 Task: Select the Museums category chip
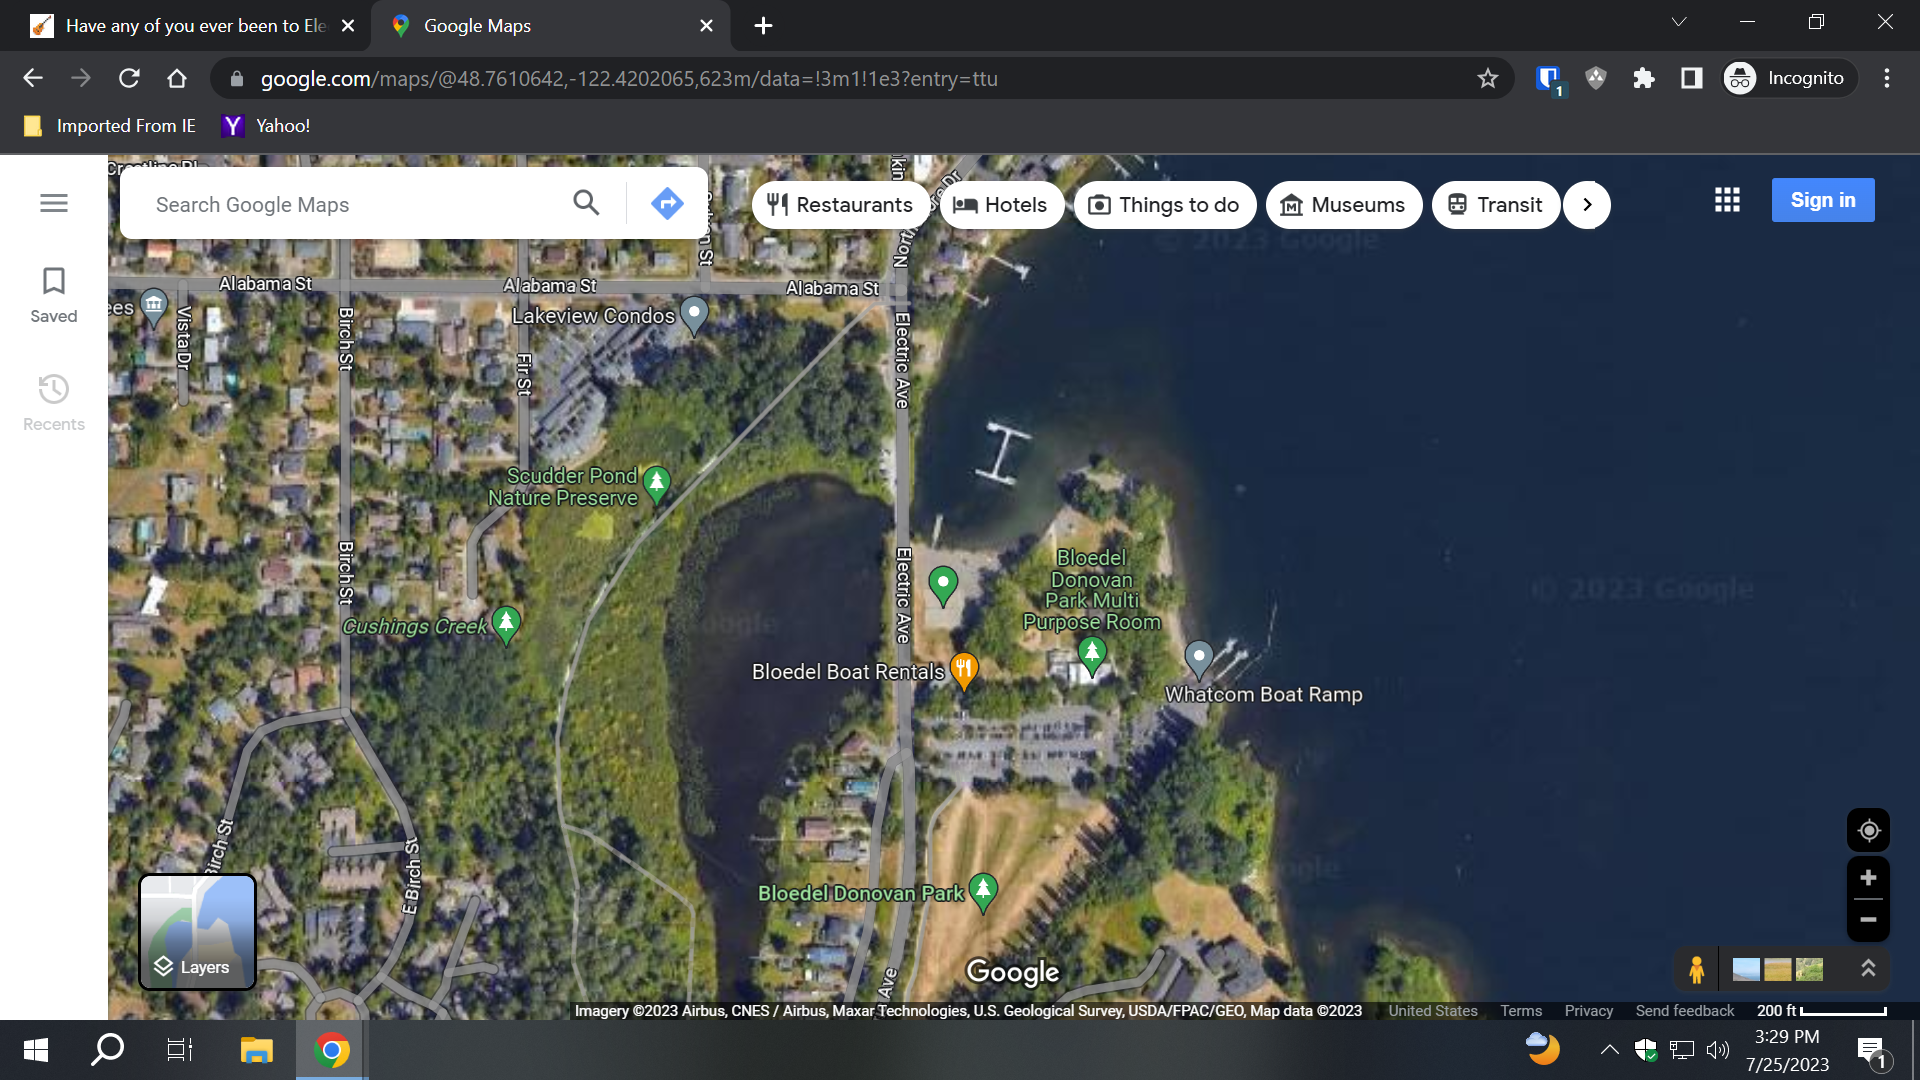point(1344,205)
